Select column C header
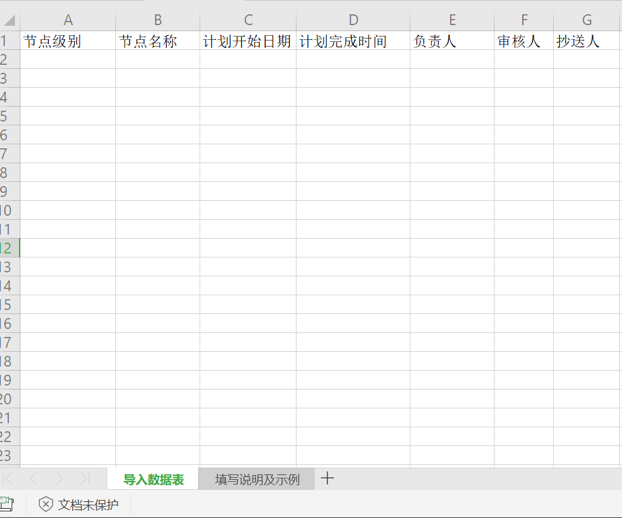Image resolution: width=622 pixels, height=518 pixels. tap(248, 20)
